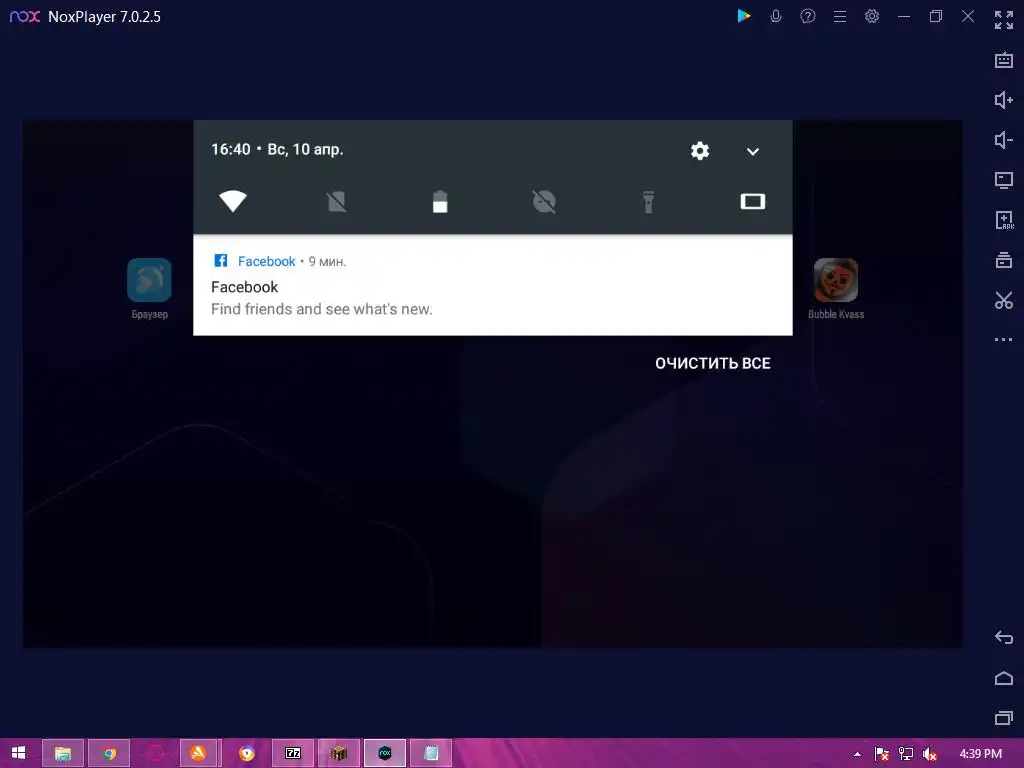
Task: Click network icon in system tray
Action: pos(906,754)
